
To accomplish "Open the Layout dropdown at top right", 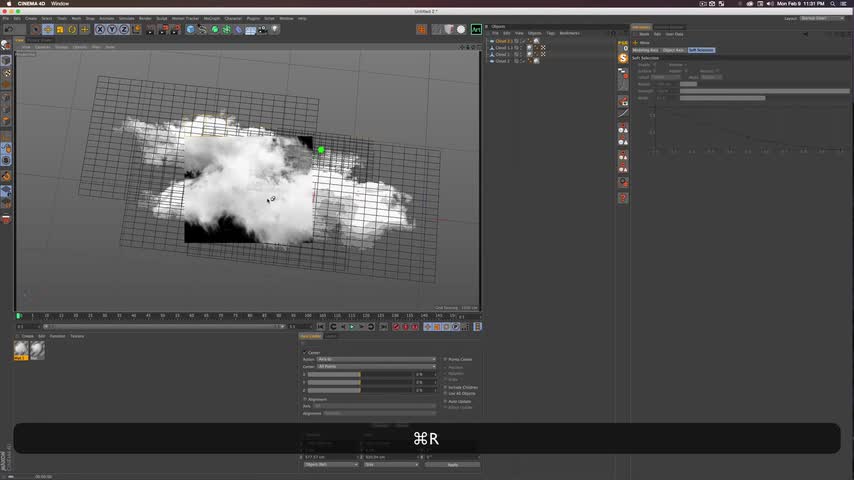I will (x=823, y=18).
